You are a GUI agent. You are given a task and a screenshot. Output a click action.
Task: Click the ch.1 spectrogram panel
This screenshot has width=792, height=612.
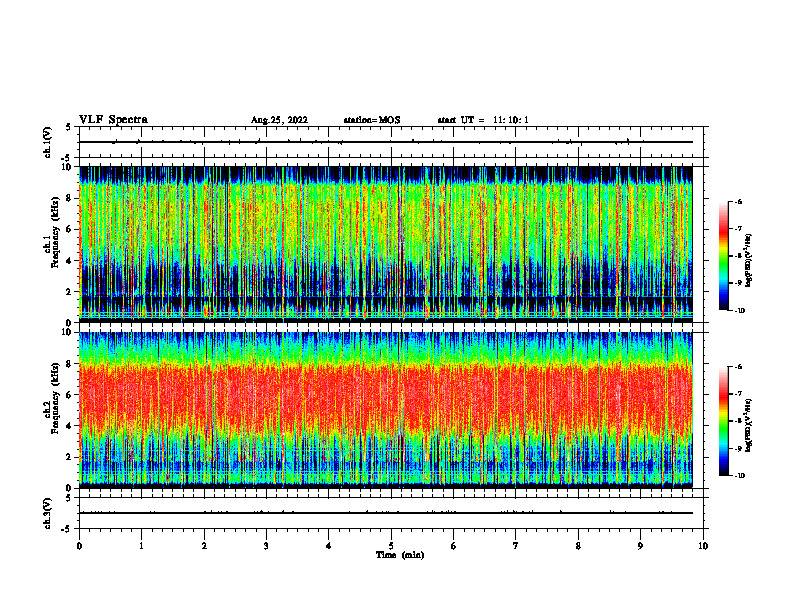pos(386,244)
